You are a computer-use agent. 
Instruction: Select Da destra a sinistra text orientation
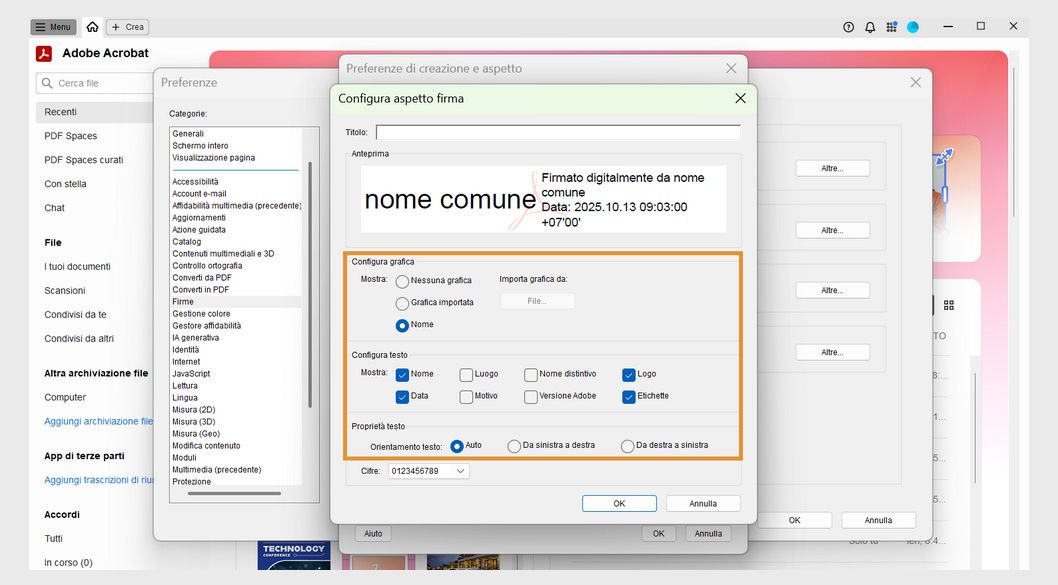pos(628,447)
